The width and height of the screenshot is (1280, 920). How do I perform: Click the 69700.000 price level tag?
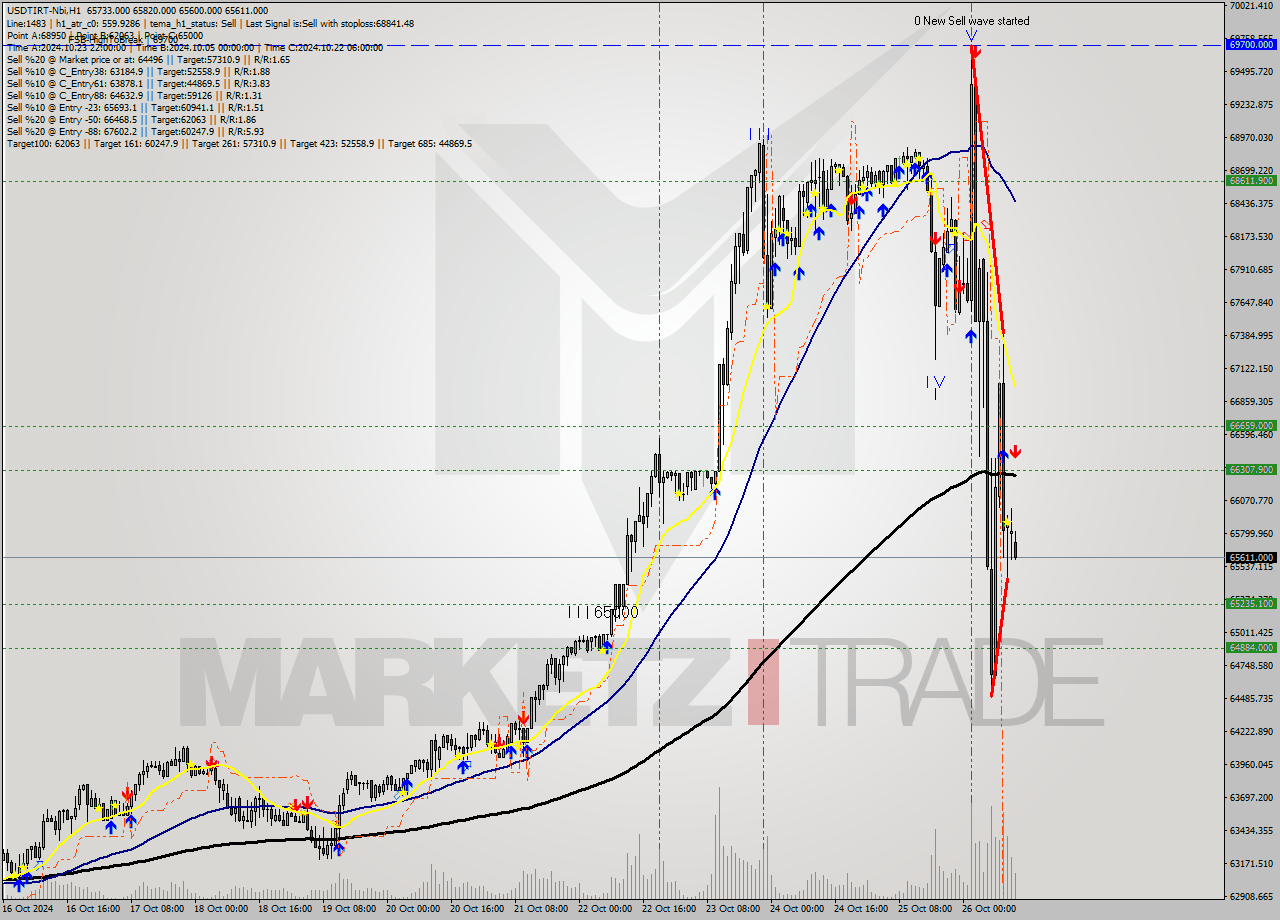coord(1251,45)
